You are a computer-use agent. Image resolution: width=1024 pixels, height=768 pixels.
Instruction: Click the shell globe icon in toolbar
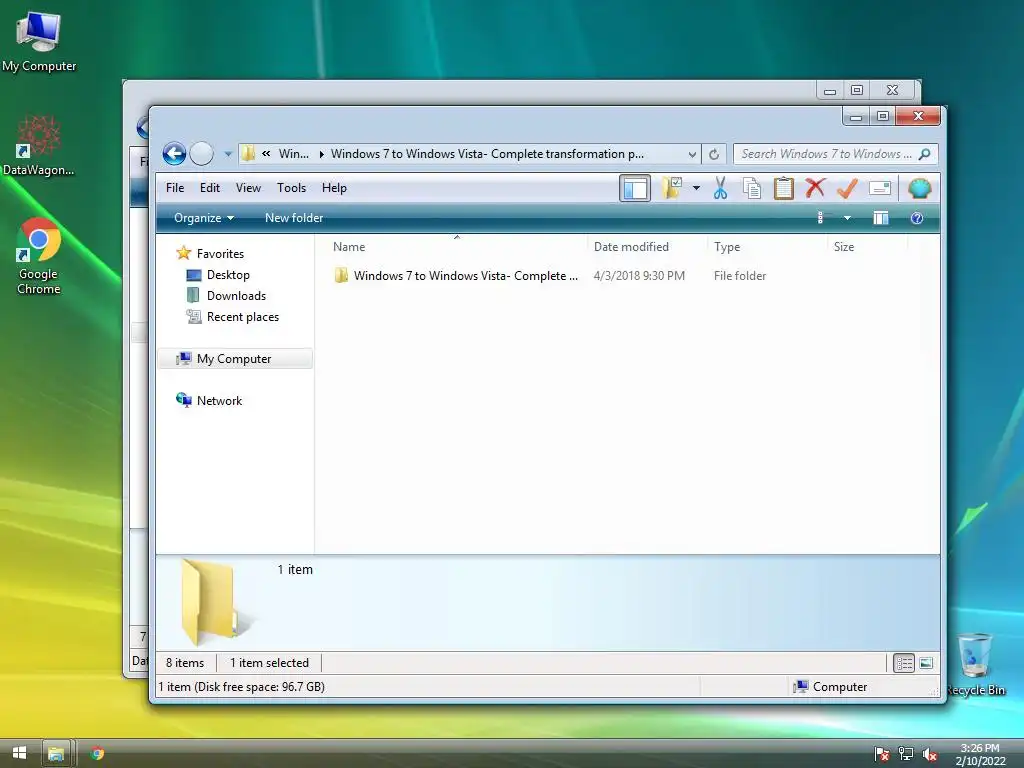pos(920,188)
